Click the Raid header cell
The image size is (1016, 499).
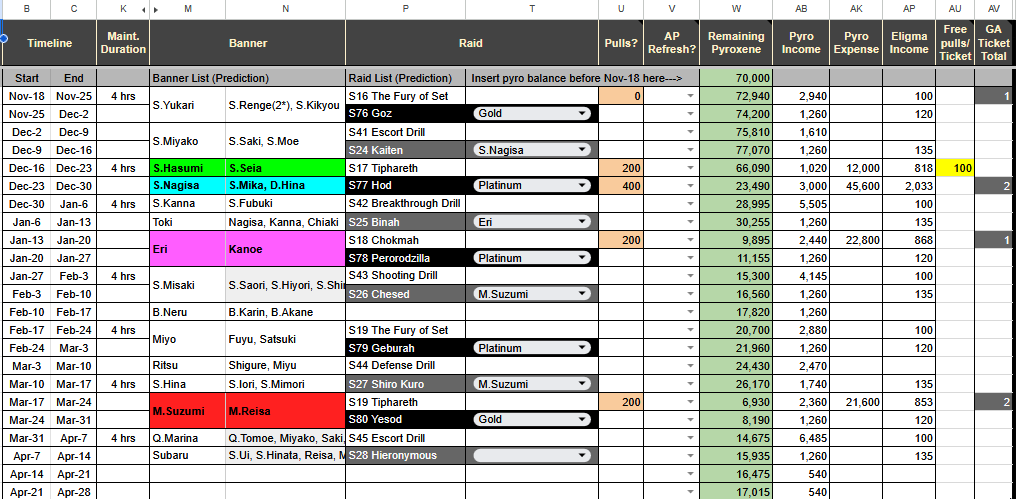coord(472,43)
